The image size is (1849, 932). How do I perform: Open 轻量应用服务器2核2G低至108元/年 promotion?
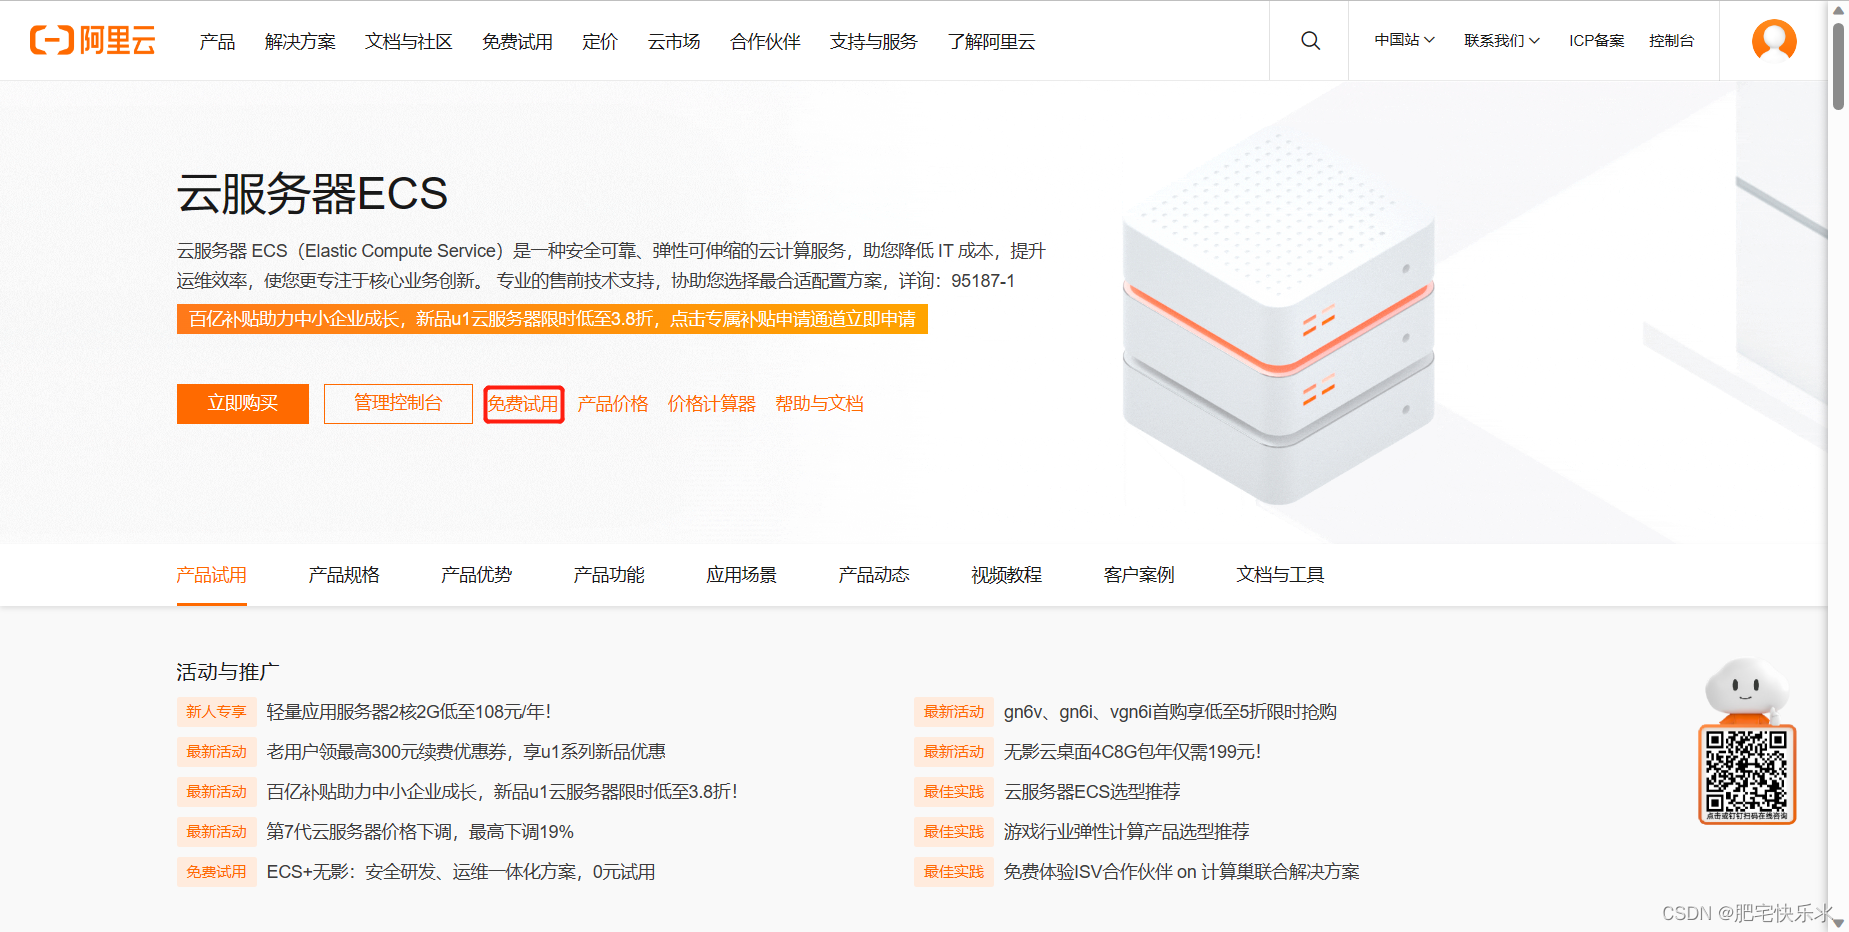(x=409, y=712)
